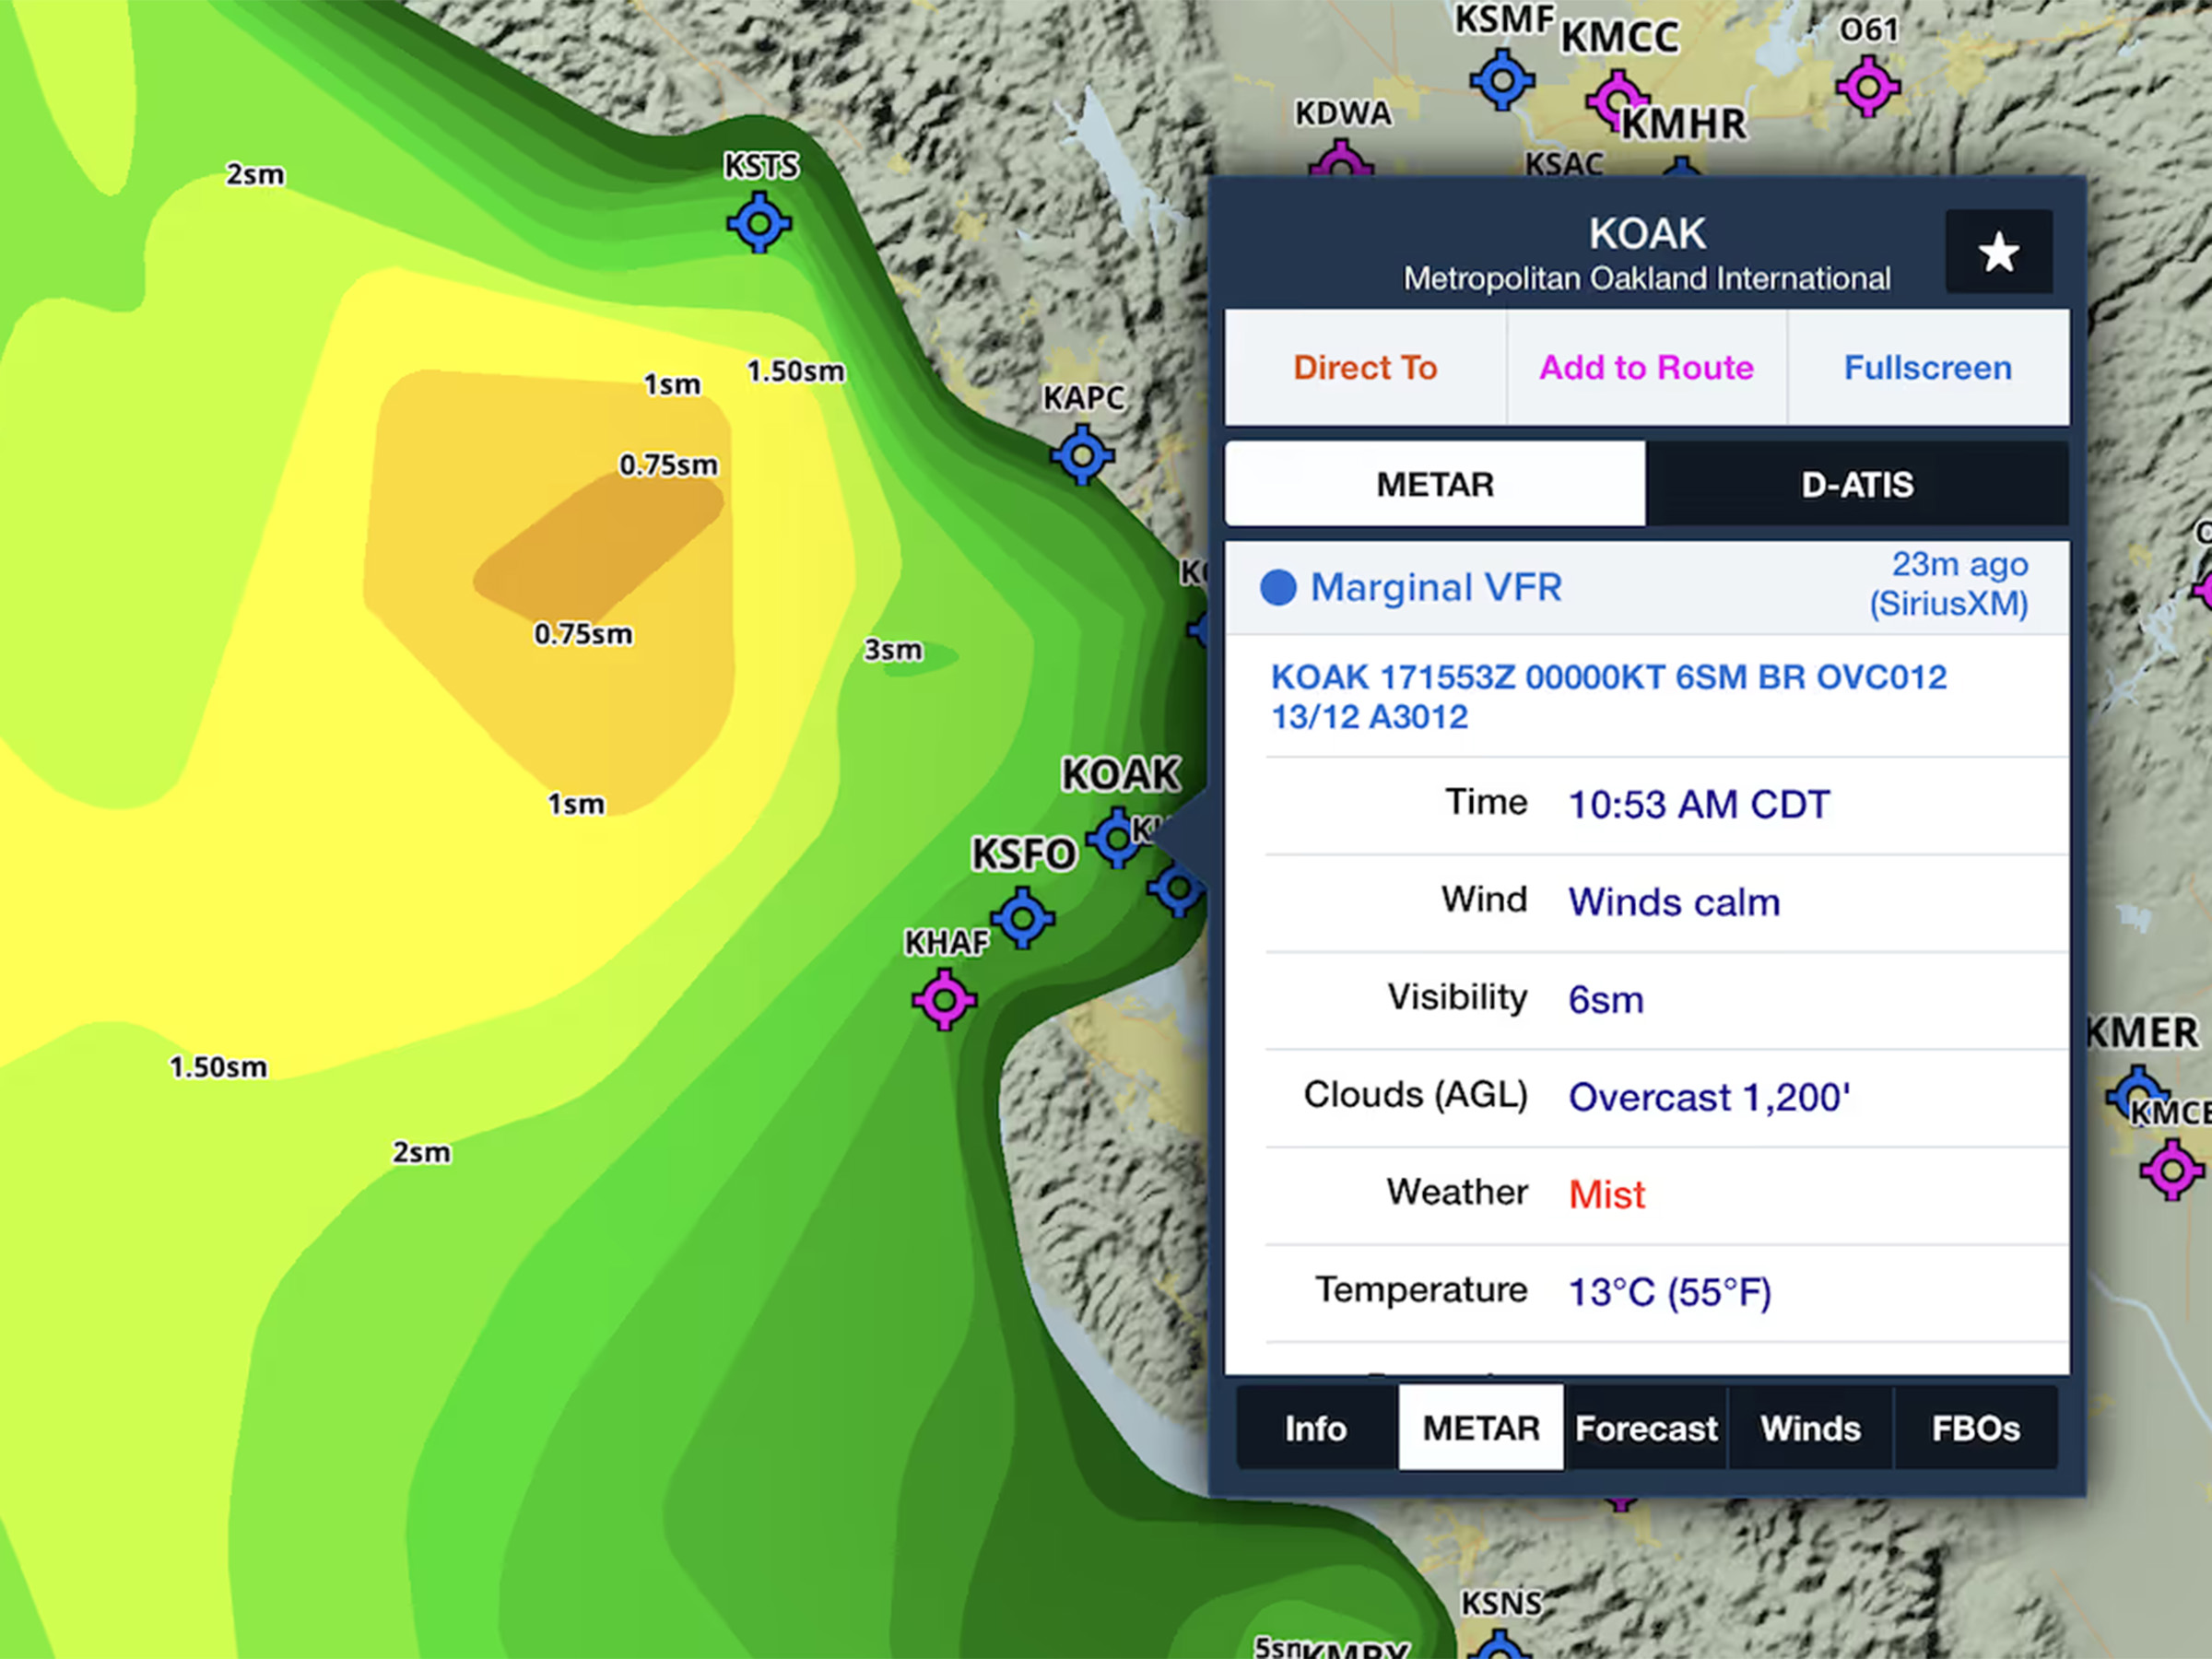Select the O61 magenta airport marker
The image size is (2212, 1659).
(1867, 87)
